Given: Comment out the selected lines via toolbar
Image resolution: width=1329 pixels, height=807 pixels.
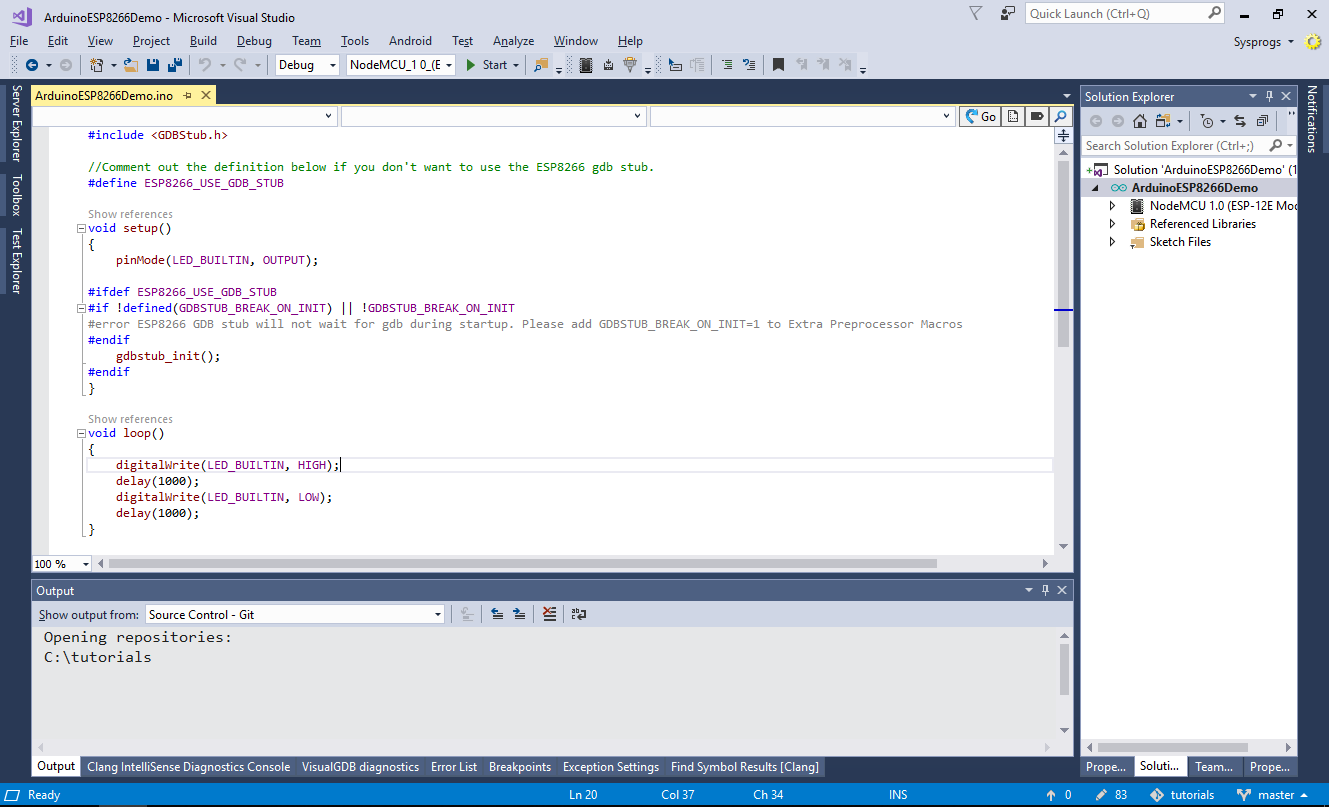Looking at the screenshot, I should (x=727, y=65).
